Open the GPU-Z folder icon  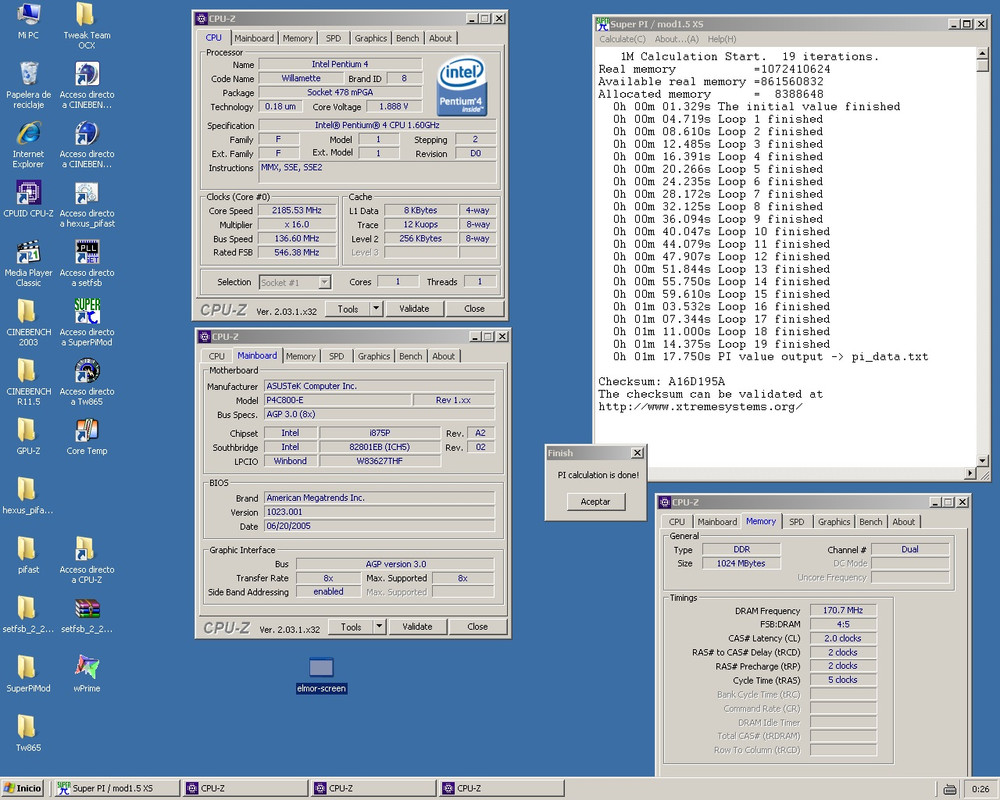(28, 436)
